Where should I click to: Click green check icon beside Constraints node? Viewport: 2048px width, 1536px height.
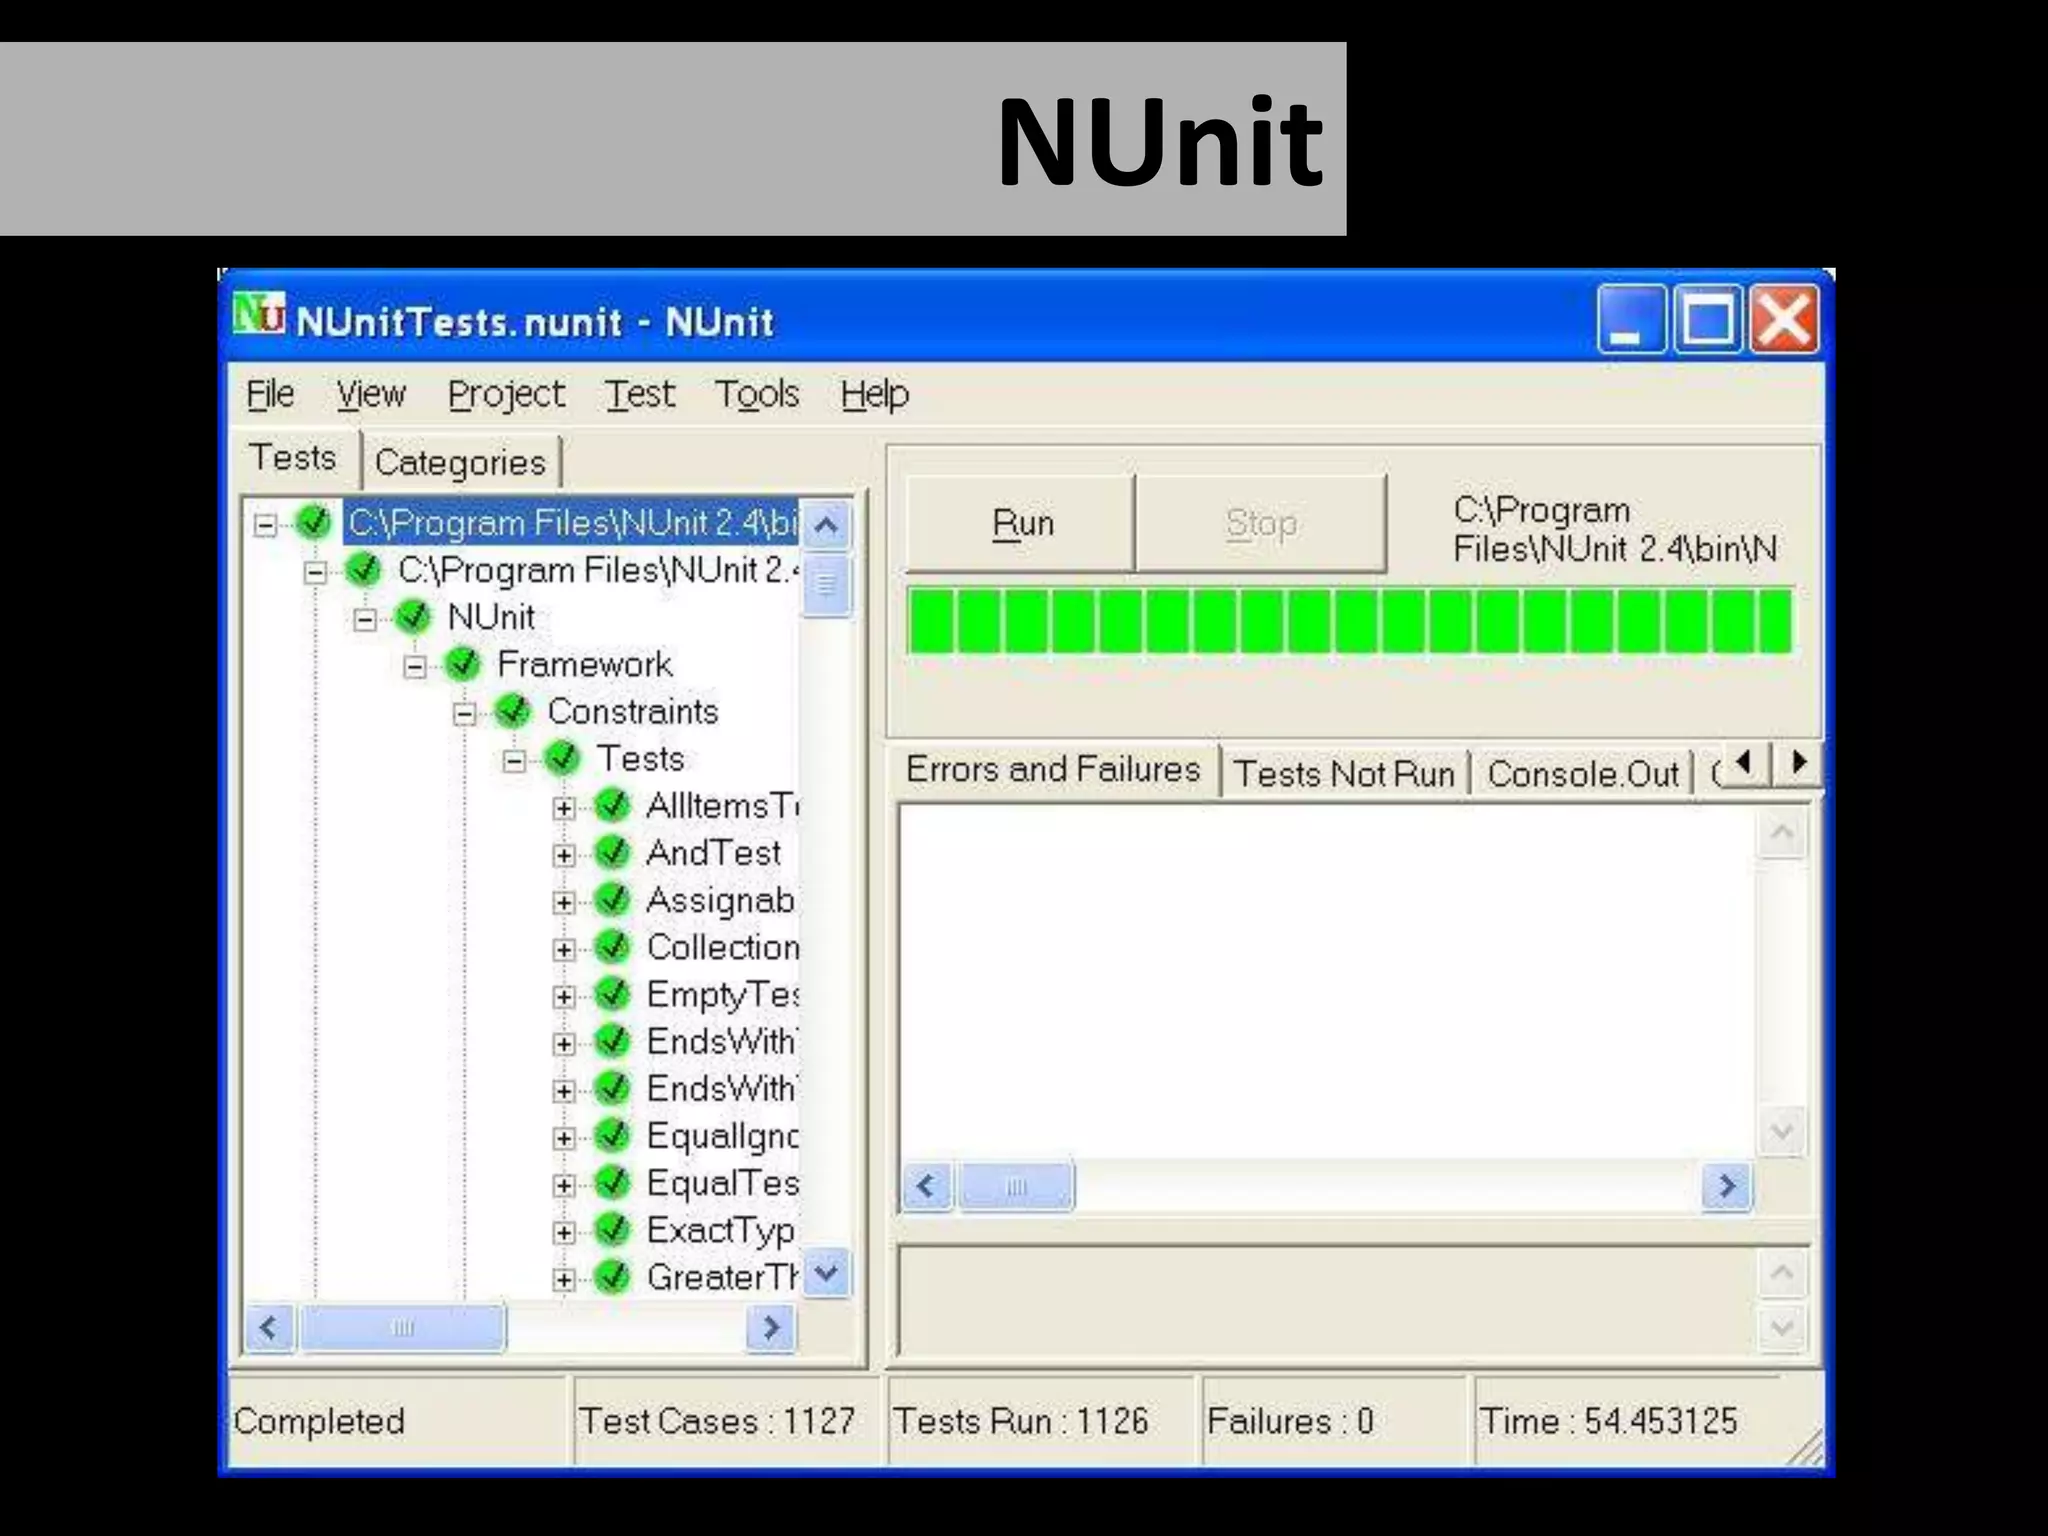pos(512,711)
